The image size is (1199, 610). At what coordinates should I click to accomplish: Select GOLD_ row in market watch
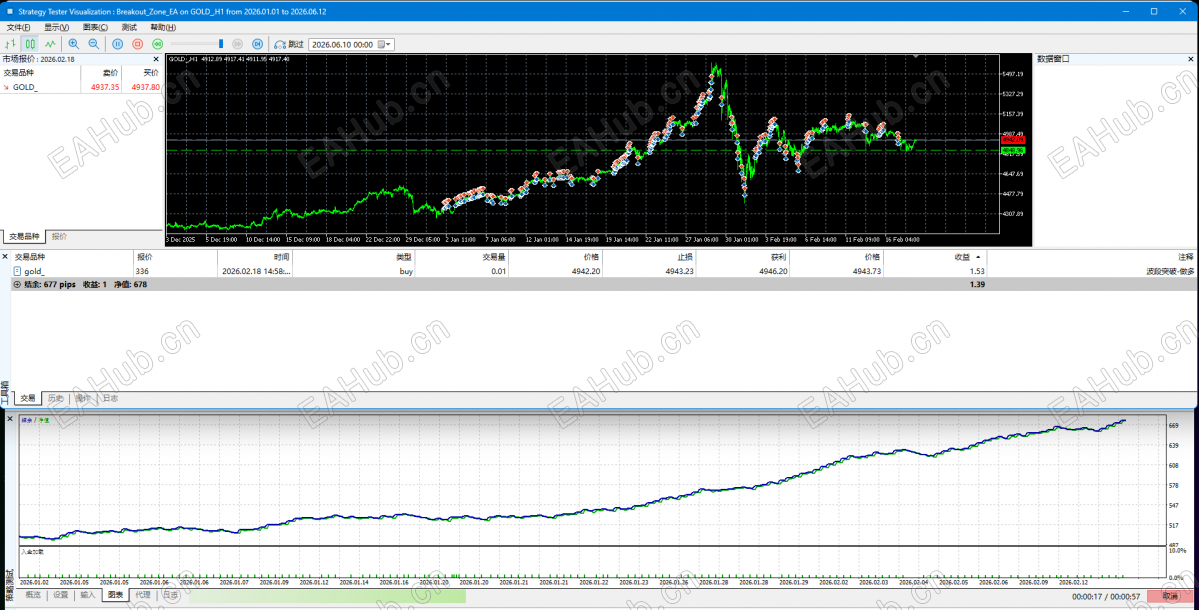[81, 87]
